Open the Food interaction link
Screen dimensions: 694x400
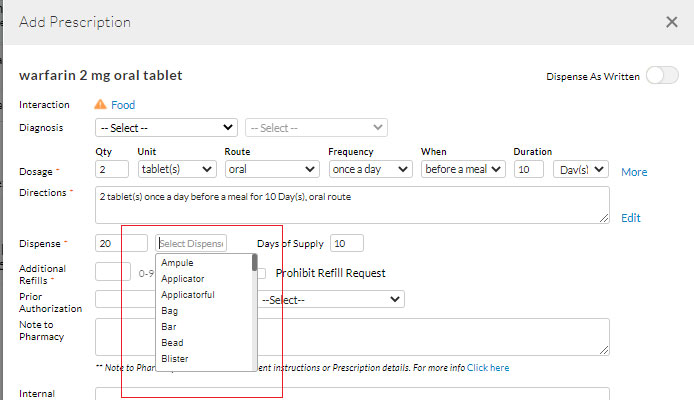[123, 105]
